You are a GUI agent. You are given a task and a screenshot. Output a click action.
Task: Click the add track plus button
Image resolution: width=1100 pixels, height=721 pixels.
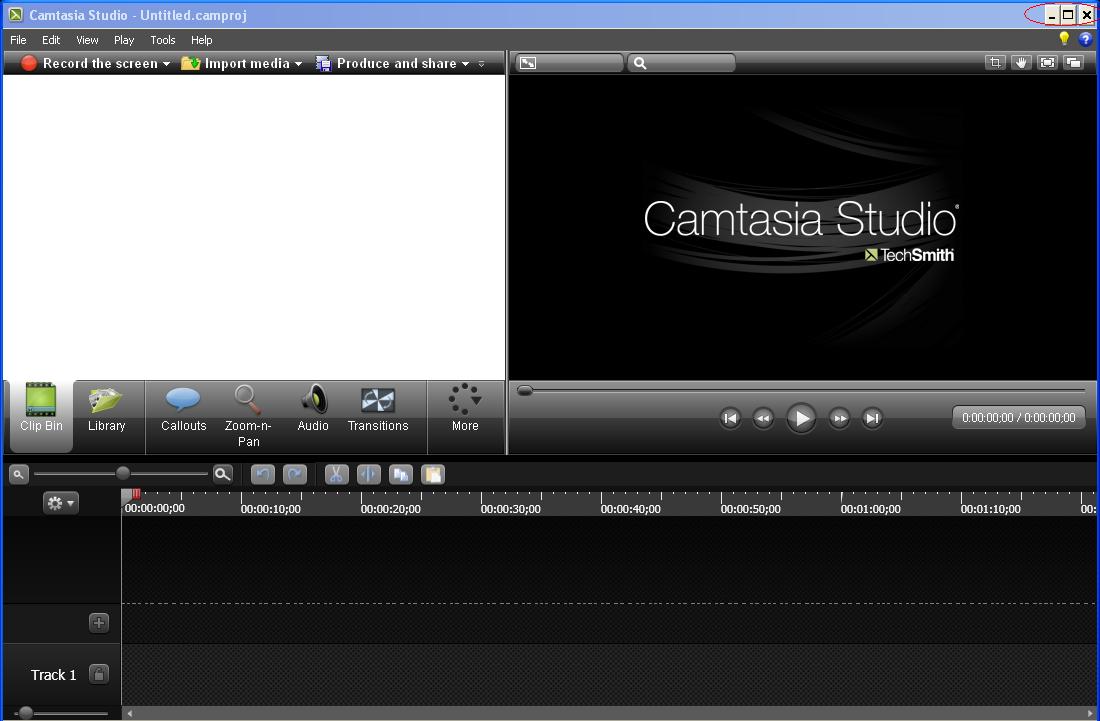pos(99,623)
